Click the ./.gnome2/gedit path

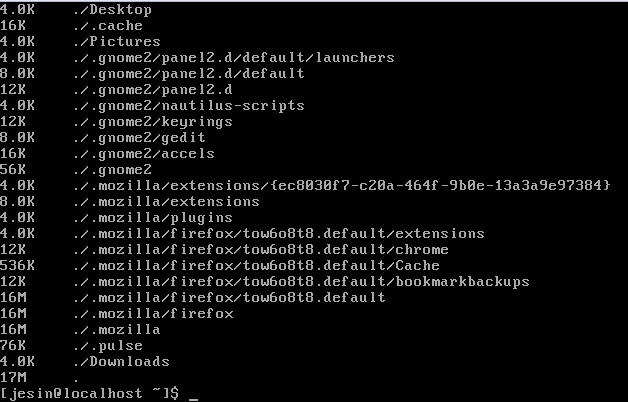pos(141,138)
